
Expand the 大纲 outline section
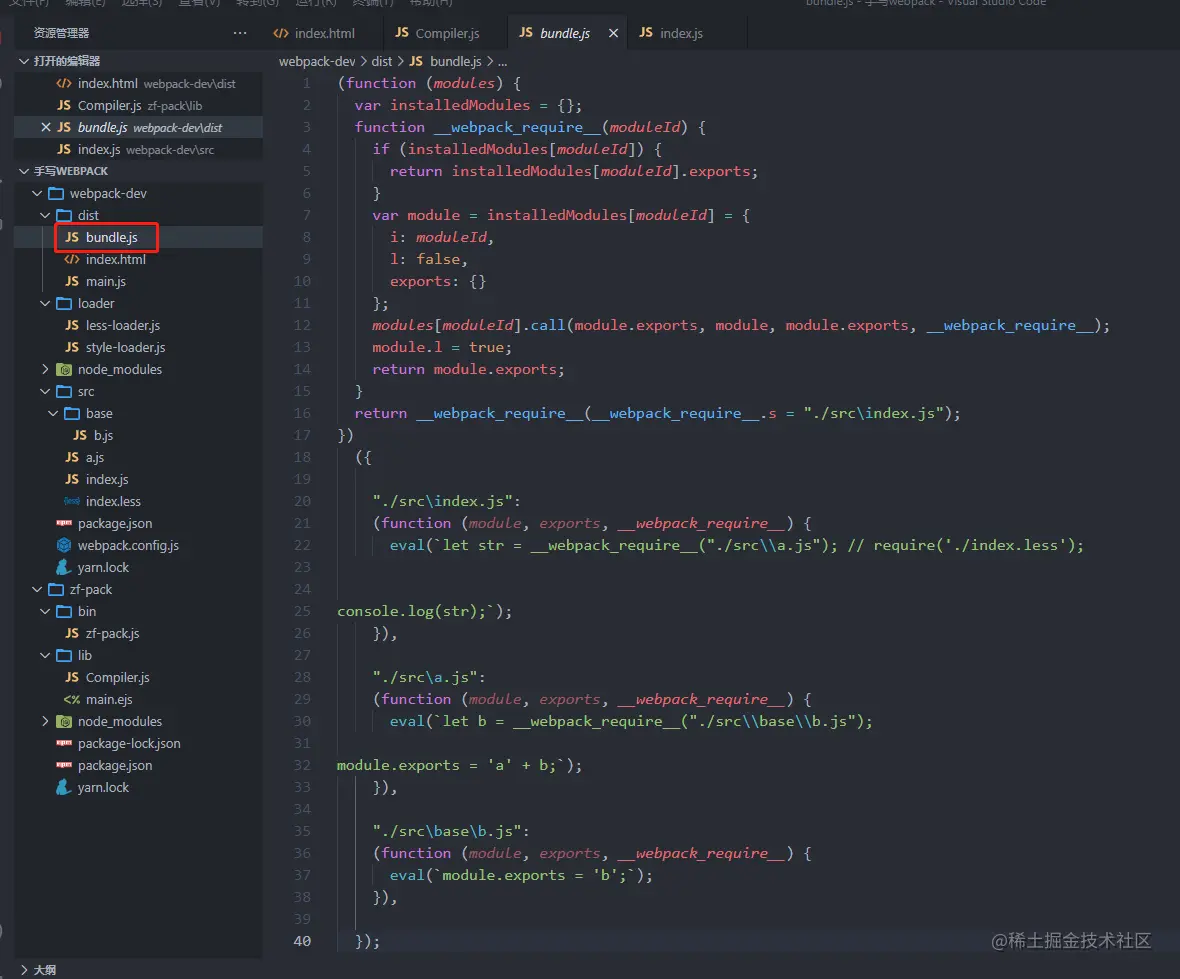tap(24, 969)
